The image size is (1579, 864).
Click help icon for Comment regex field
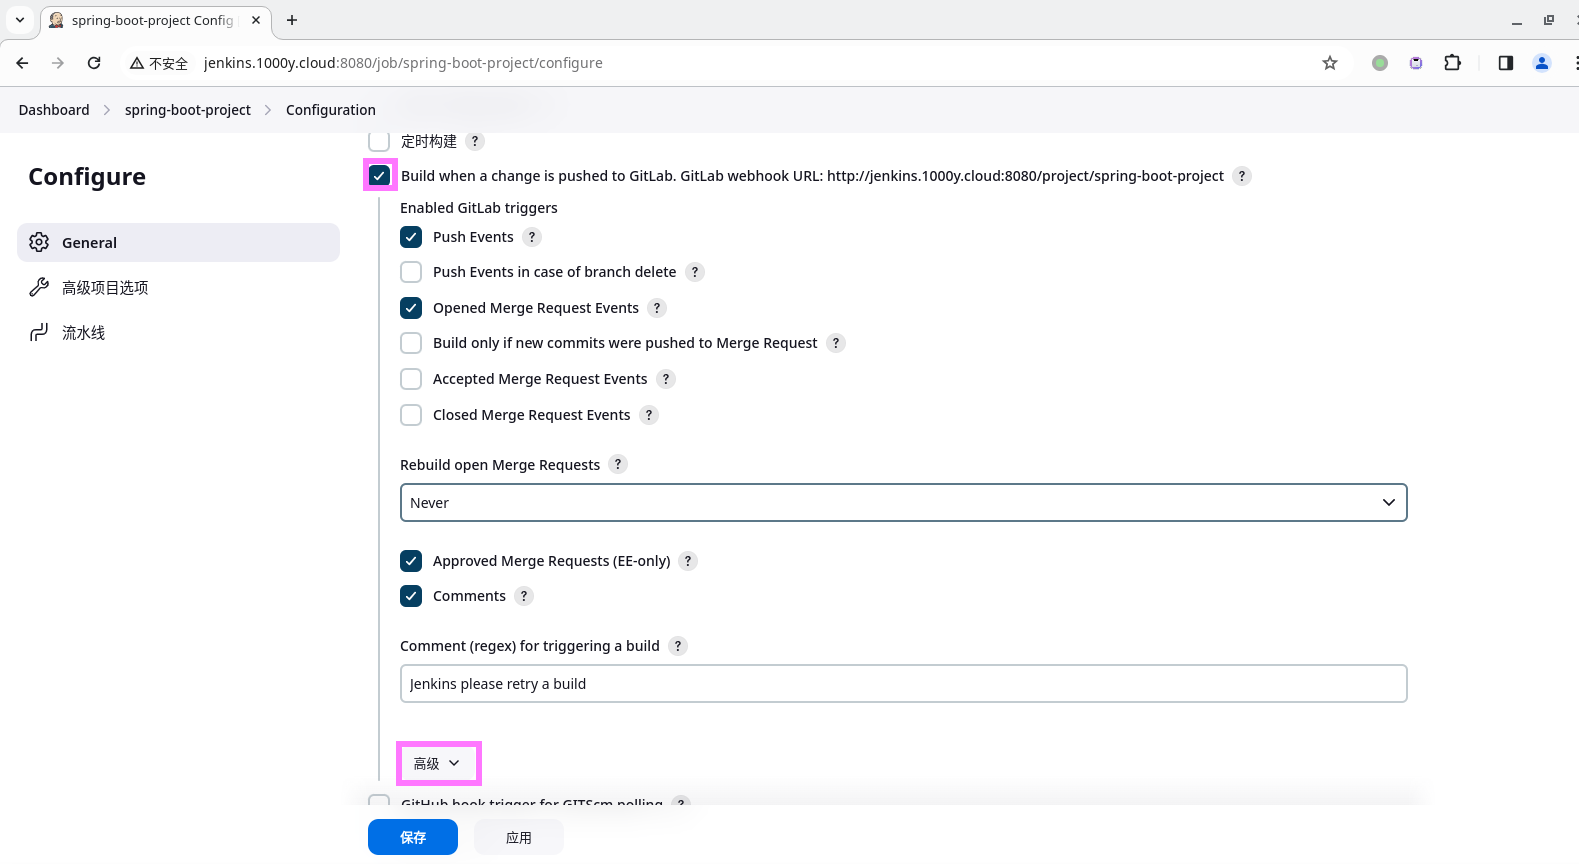678,646
